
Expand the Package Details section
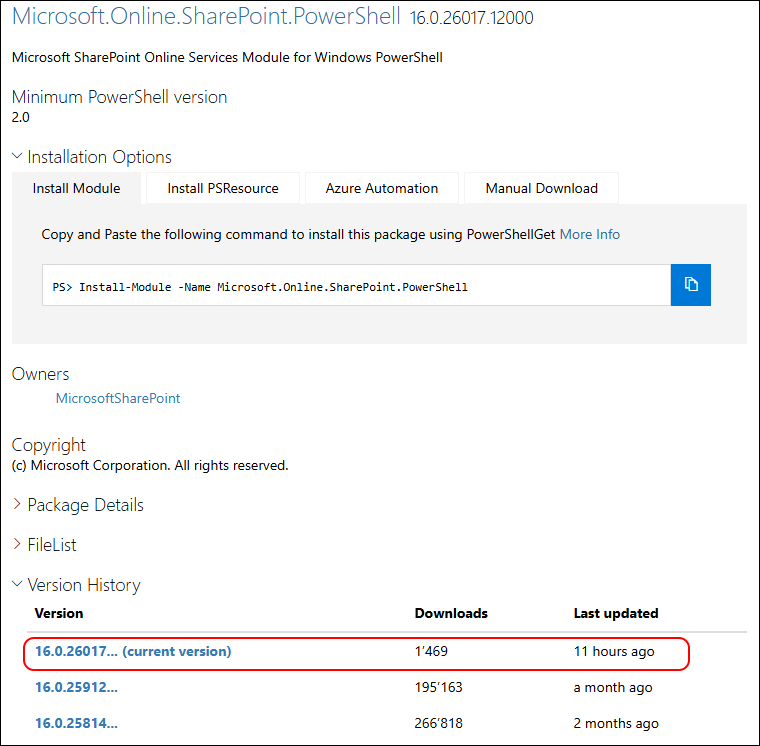[78, 505]
